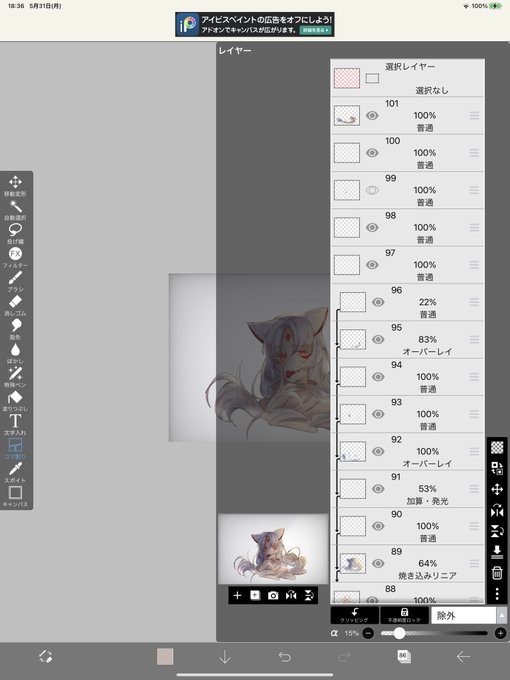
Task: Hide layer 95 overlay
Action: [x=378, y=339]
